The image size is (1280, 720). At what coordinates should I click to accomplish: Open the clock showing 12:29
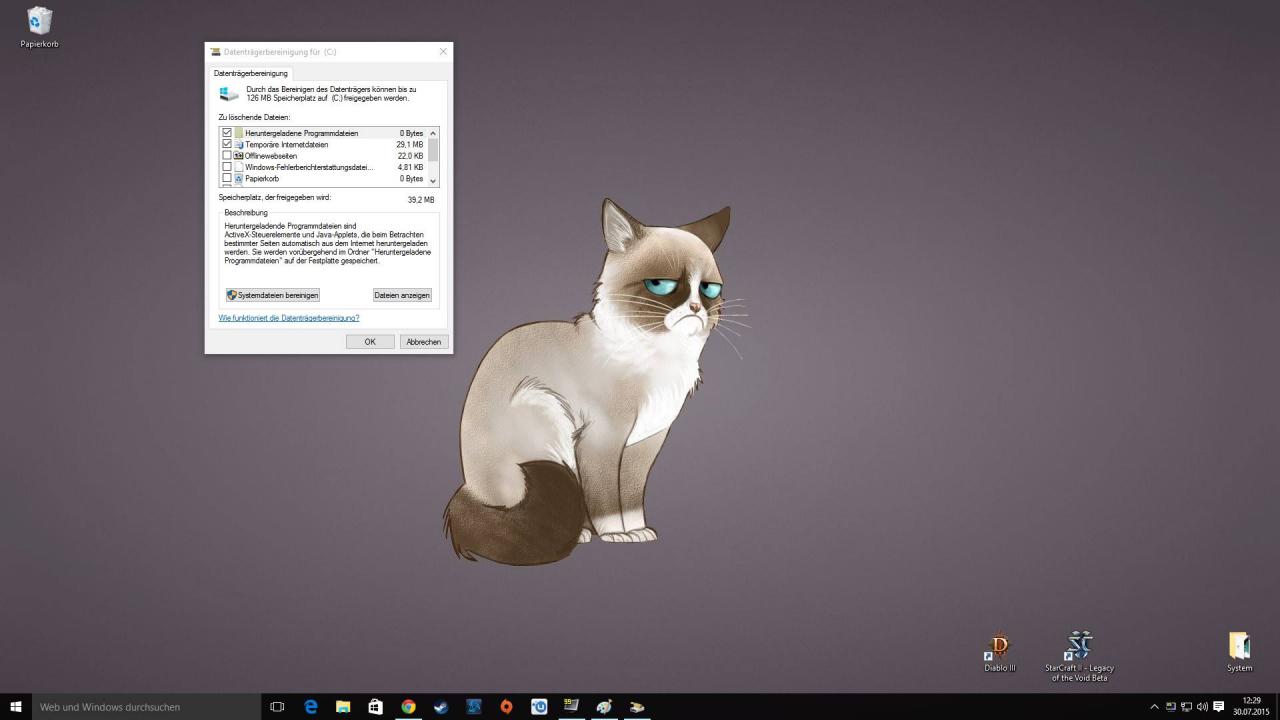point(1251,706)
